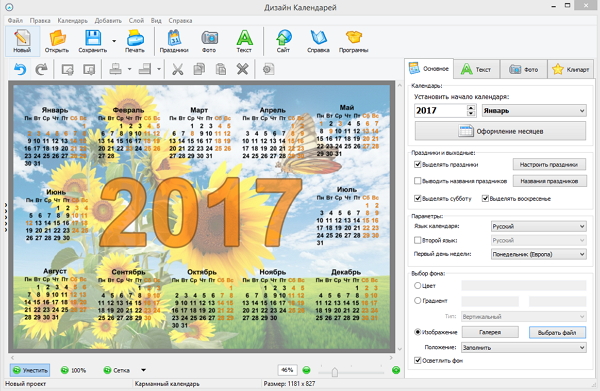Enable the Второй язык checkbox
The width and height of the screenshot is (600, 391).
pos(418,240)
